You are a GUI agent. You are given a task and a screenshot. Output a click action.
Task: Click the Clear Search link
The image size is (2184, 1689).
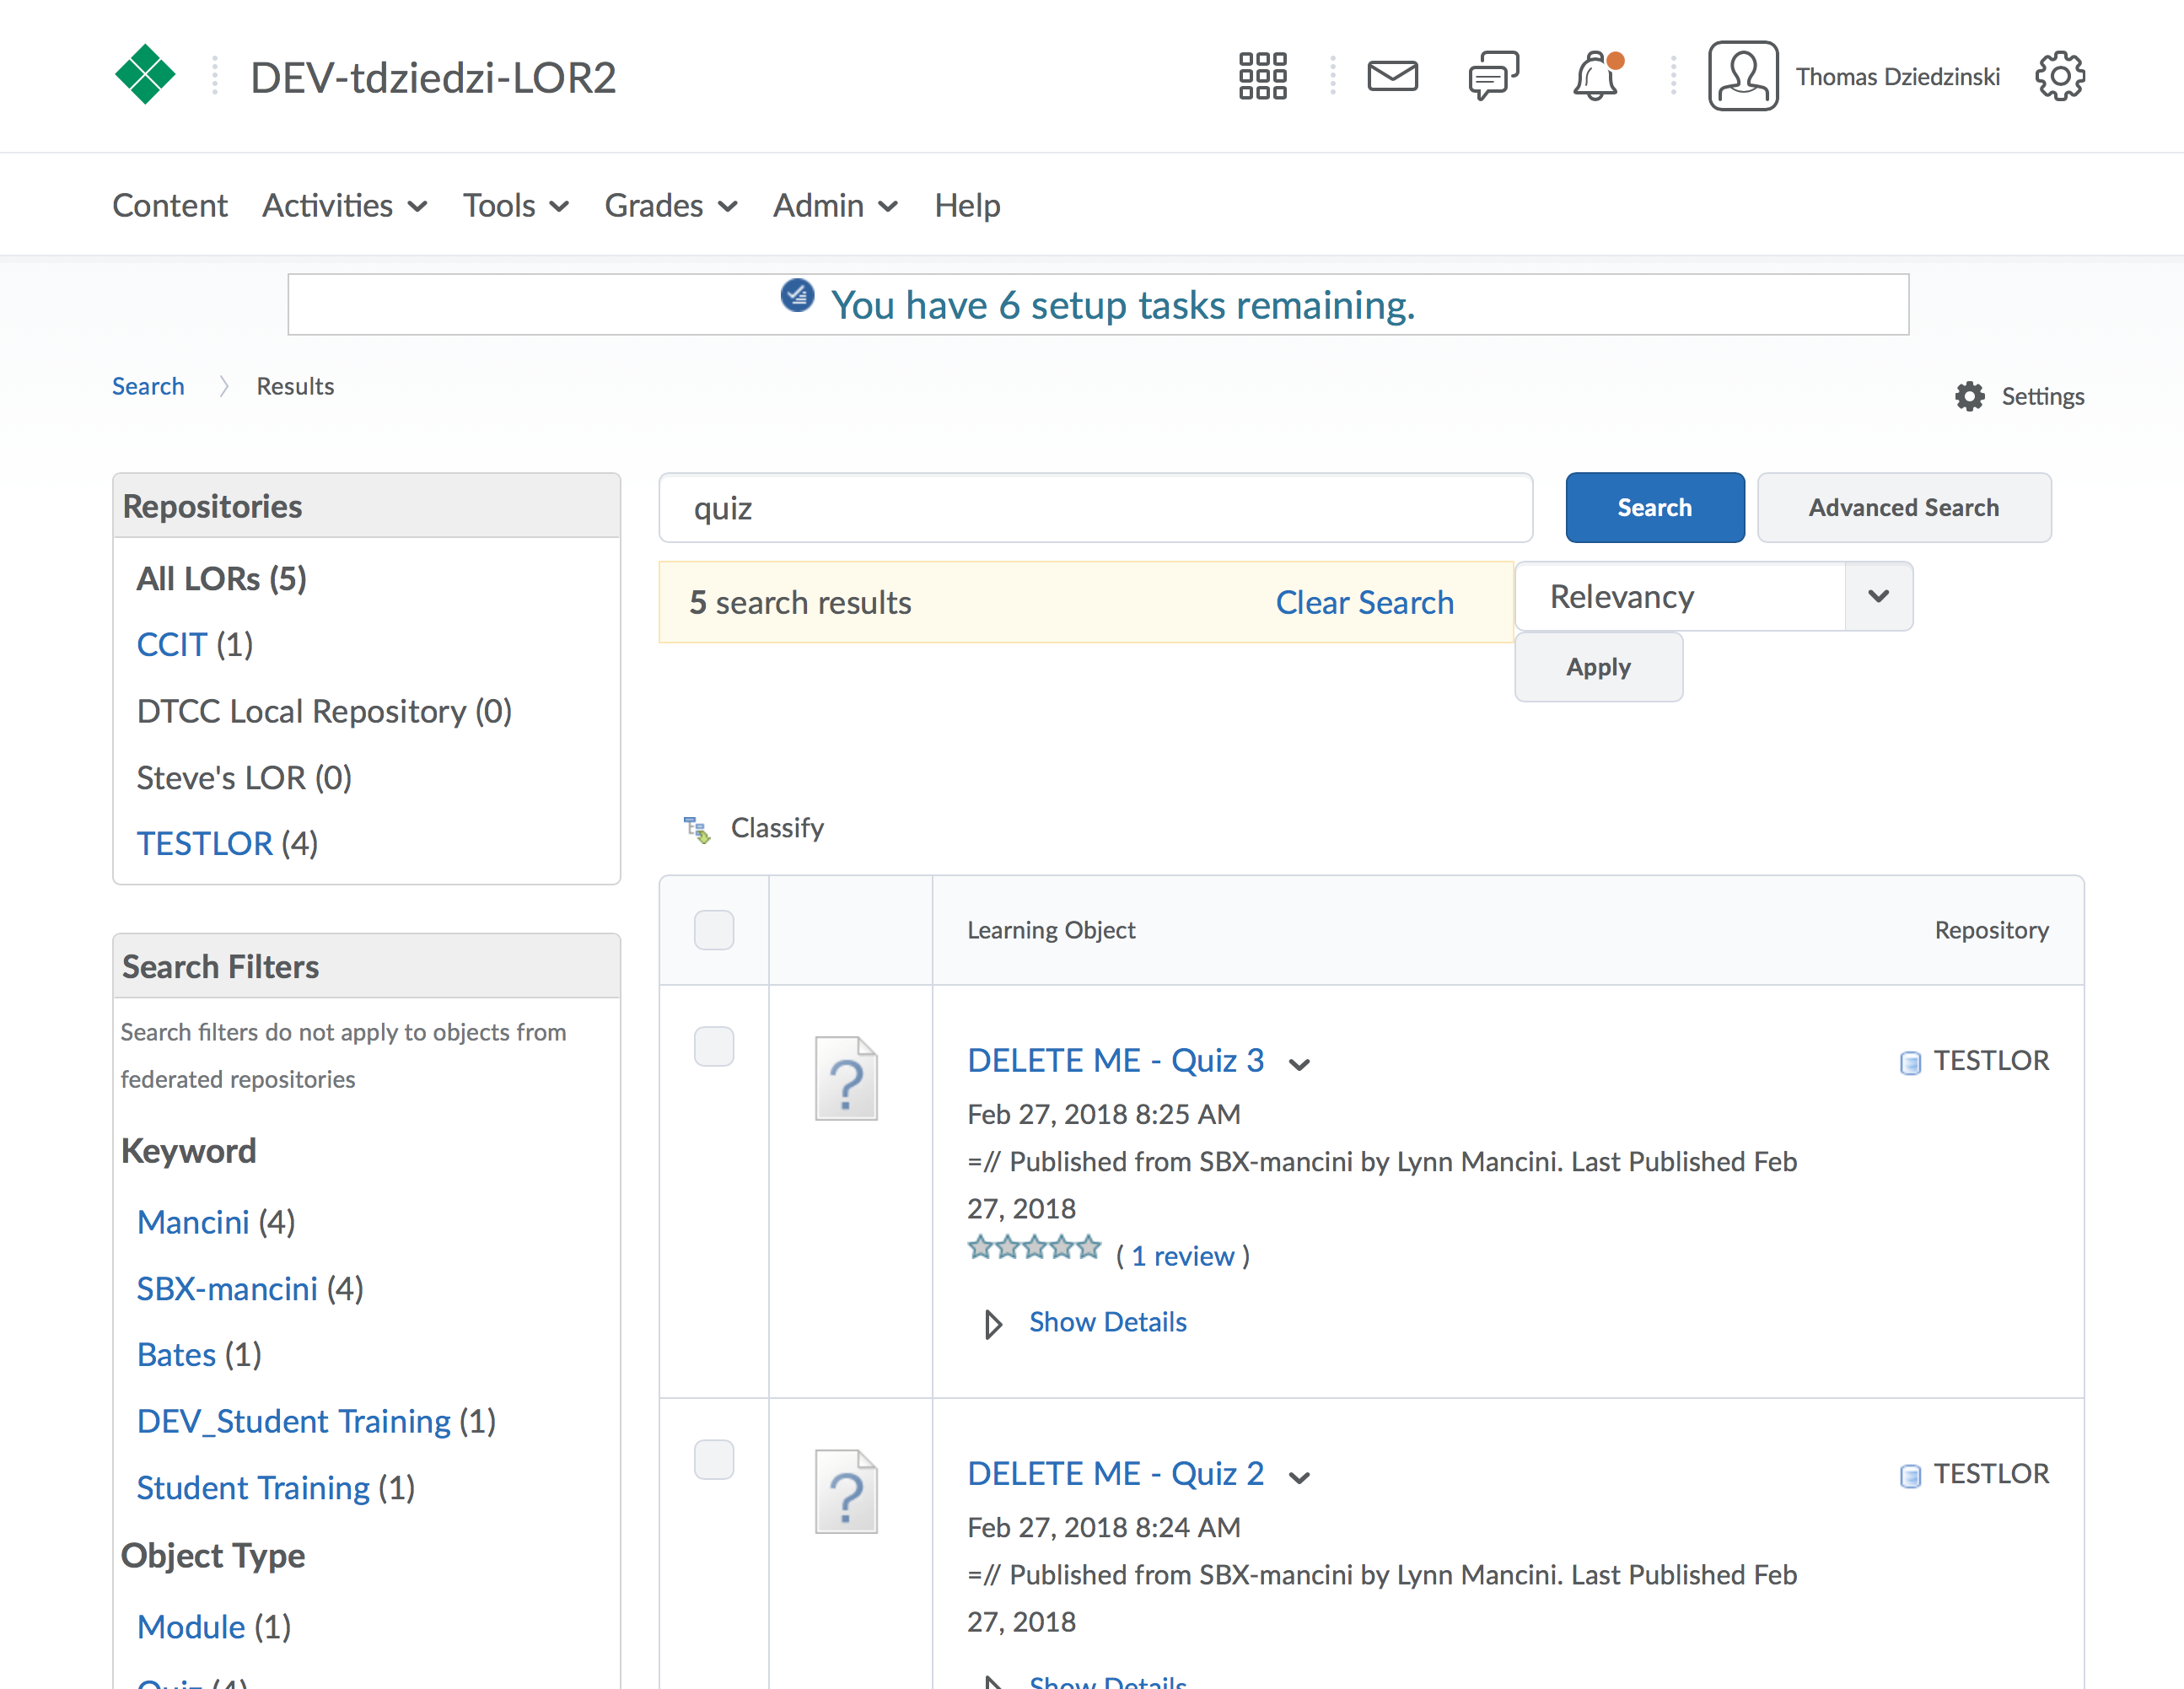point(1364,602)
